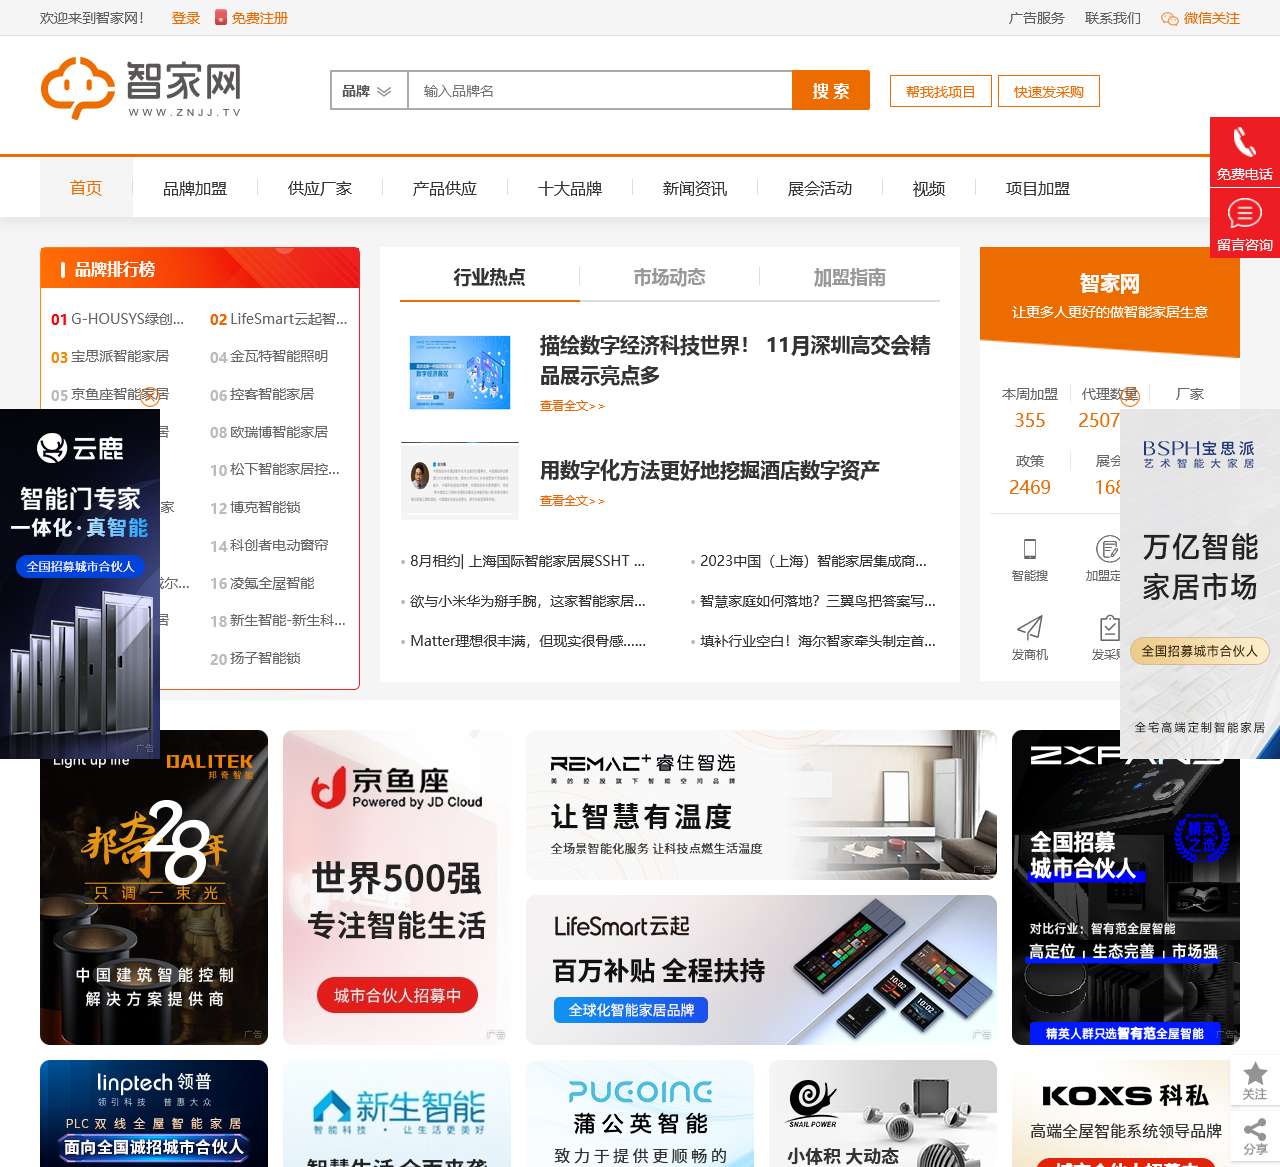Switch to the 加盟指南 tab
The image size is (1280, 1167).
[849, 278]
